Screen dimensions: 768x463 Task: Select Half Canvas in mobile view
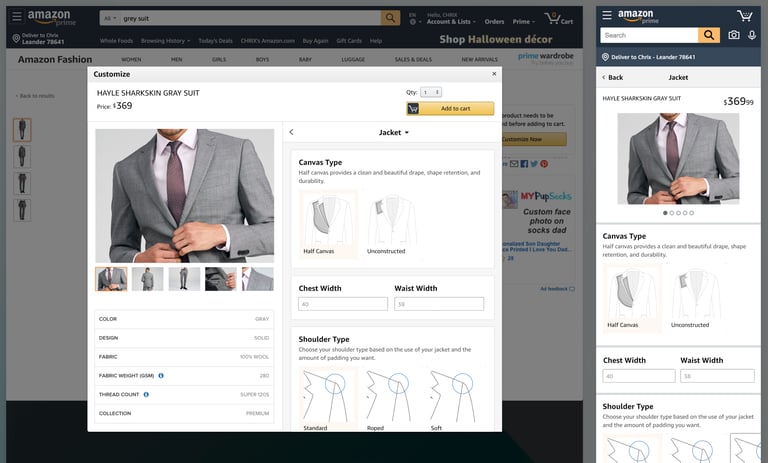pos(632,297)
